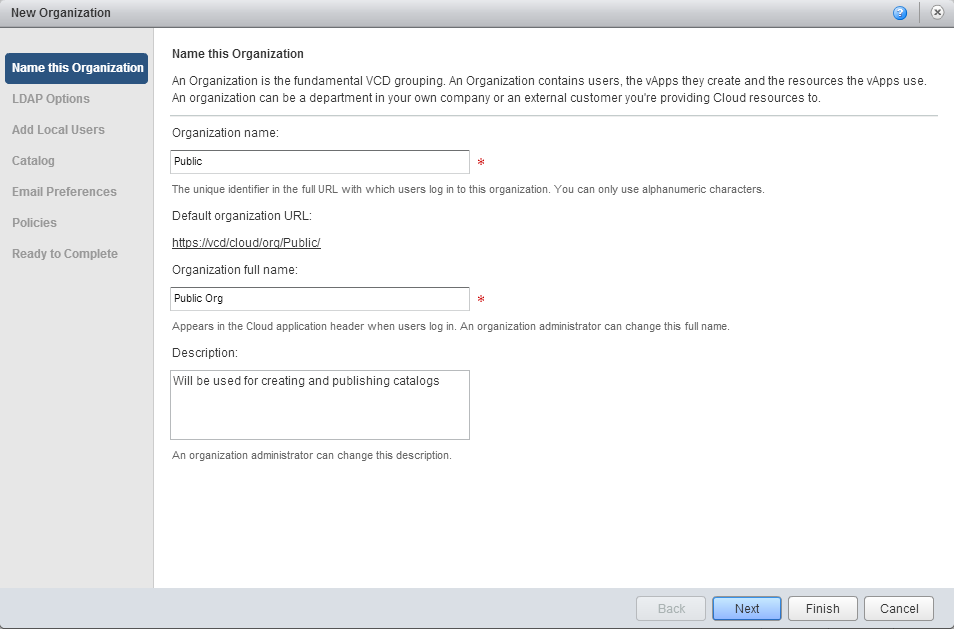Screen dimensions: 954x629
Task: Cancel the New Organization wizard
Action: coord(899,608)
